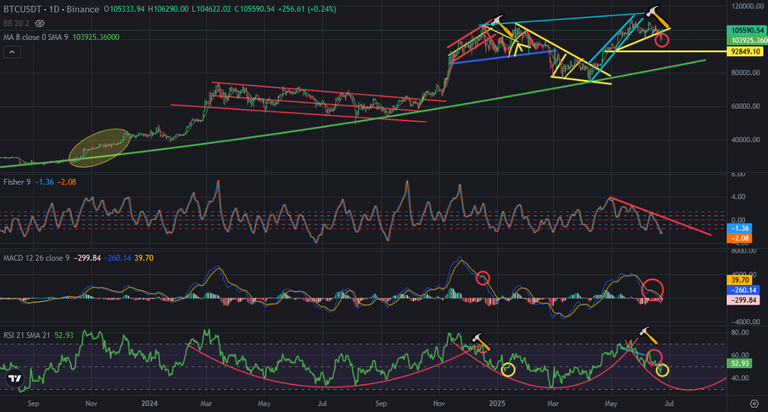Click the hammer icon on the RSI May peak
Image resolution: width=768 pixels, height=412 pixels.
pyautogui.click(x=649, y=336)
